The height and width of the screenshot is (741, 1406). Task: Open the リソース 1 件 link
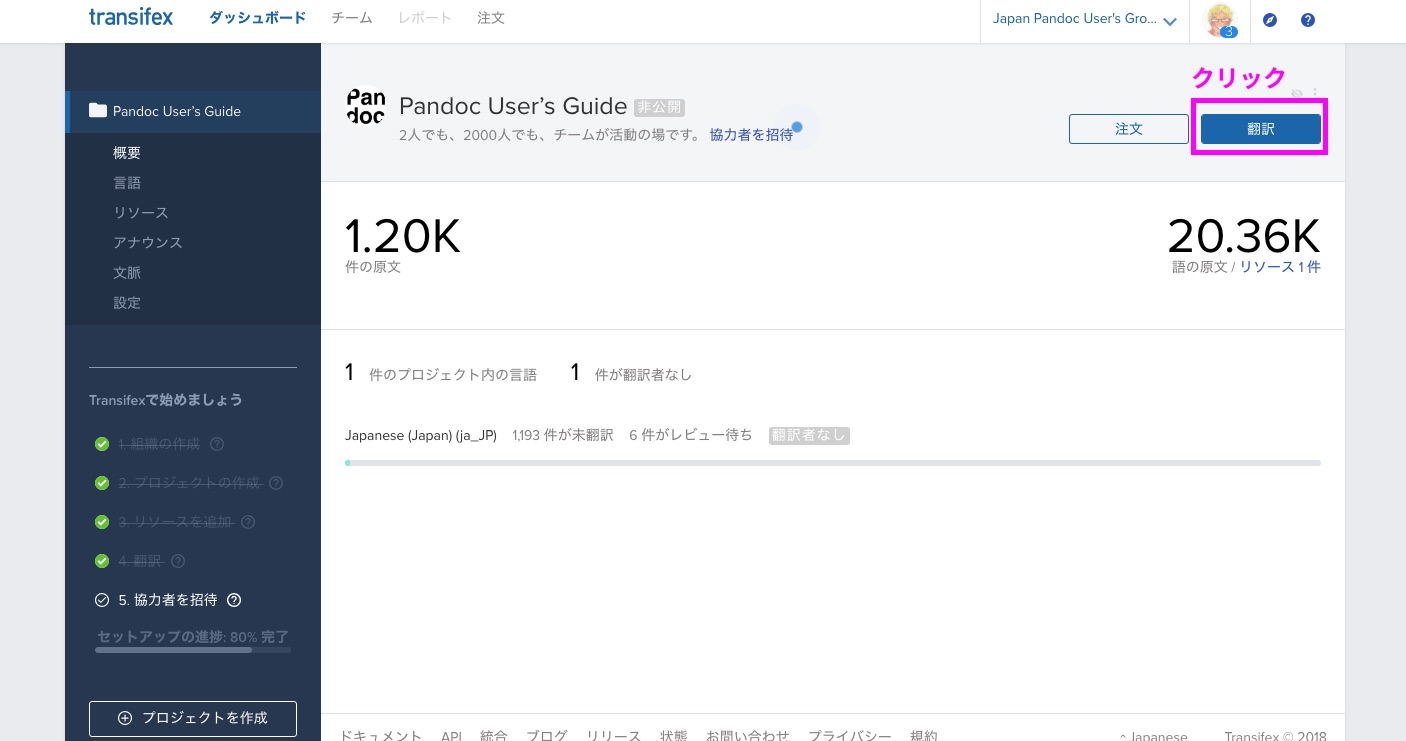[x=1280, y=267]
